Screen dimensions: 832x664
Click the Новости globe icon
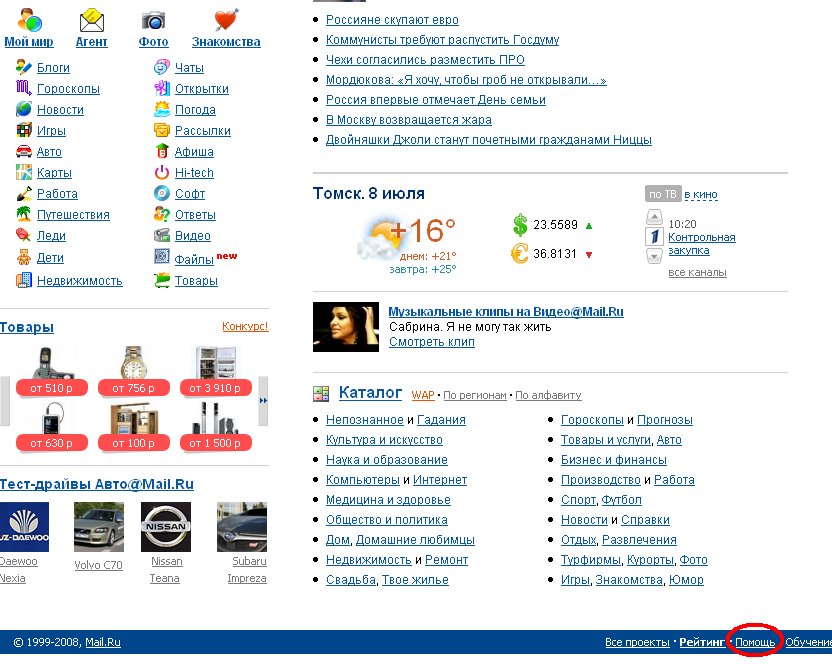[x=24, y=109]
